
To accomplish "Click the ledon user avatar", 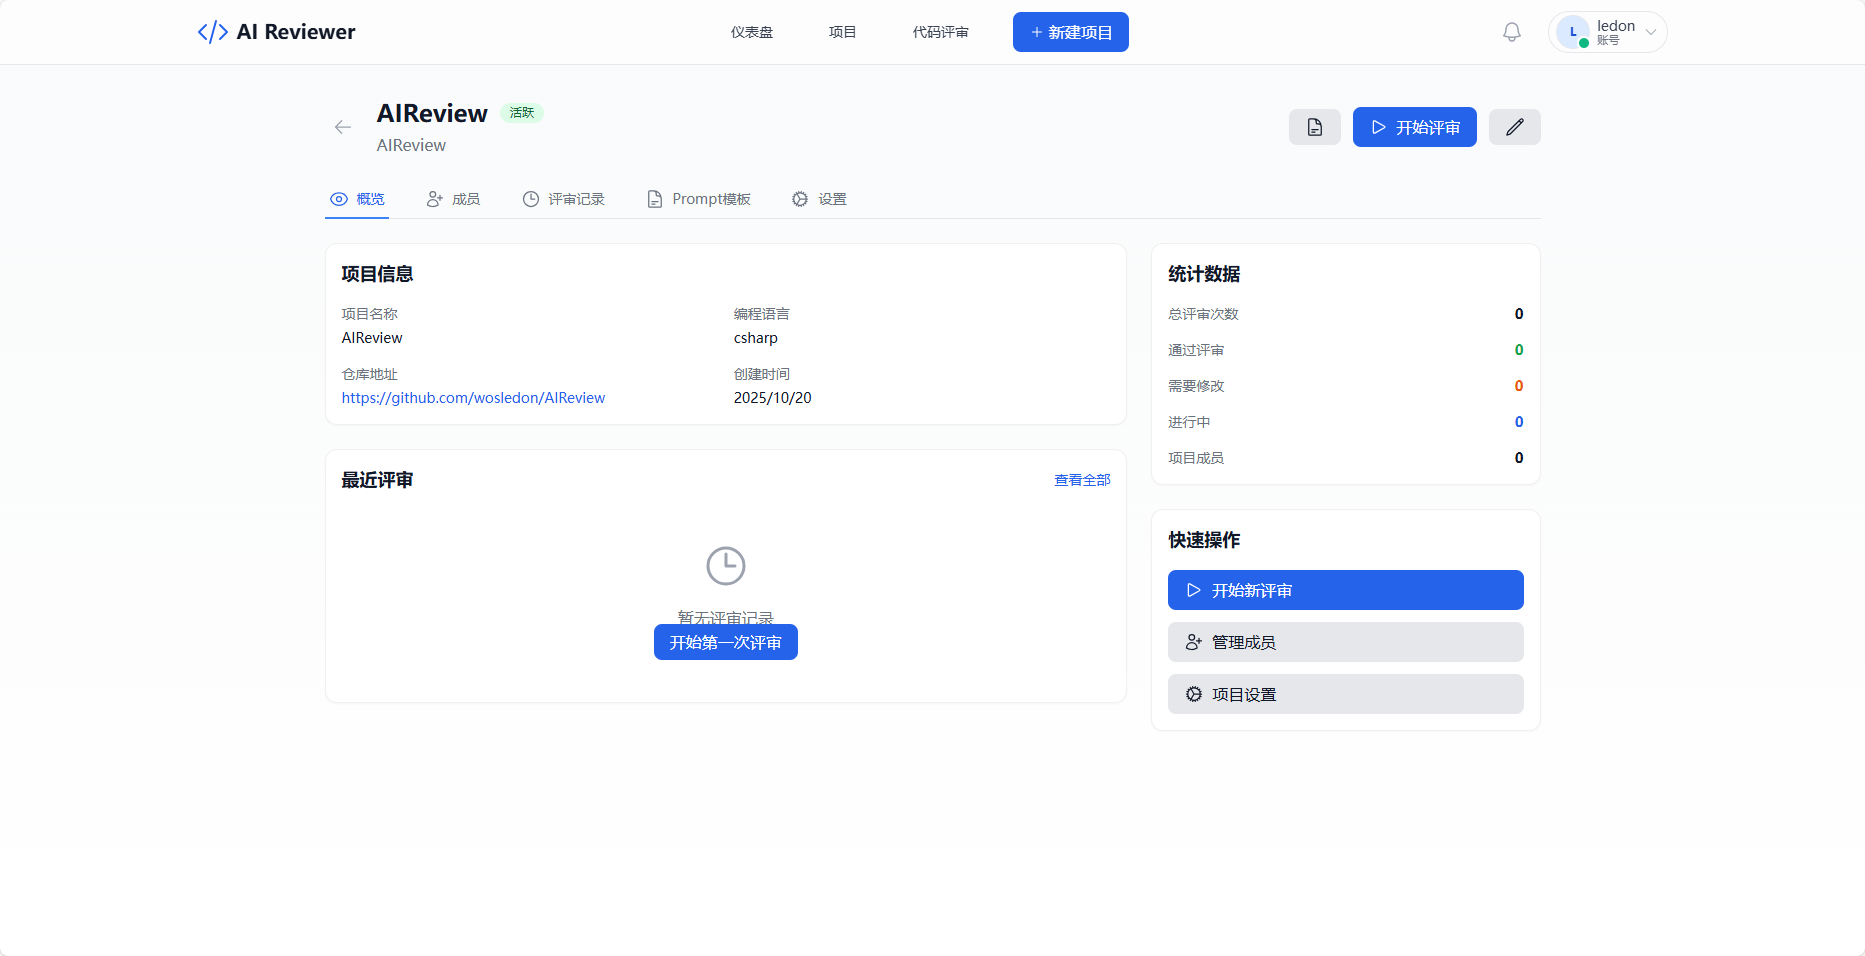I will click(x=1573, y=32).
